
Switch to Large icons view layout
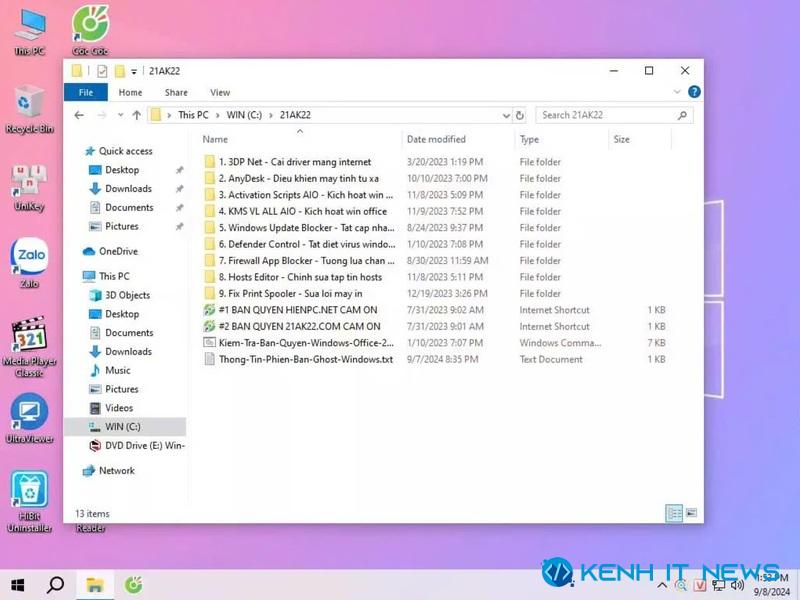691,513
